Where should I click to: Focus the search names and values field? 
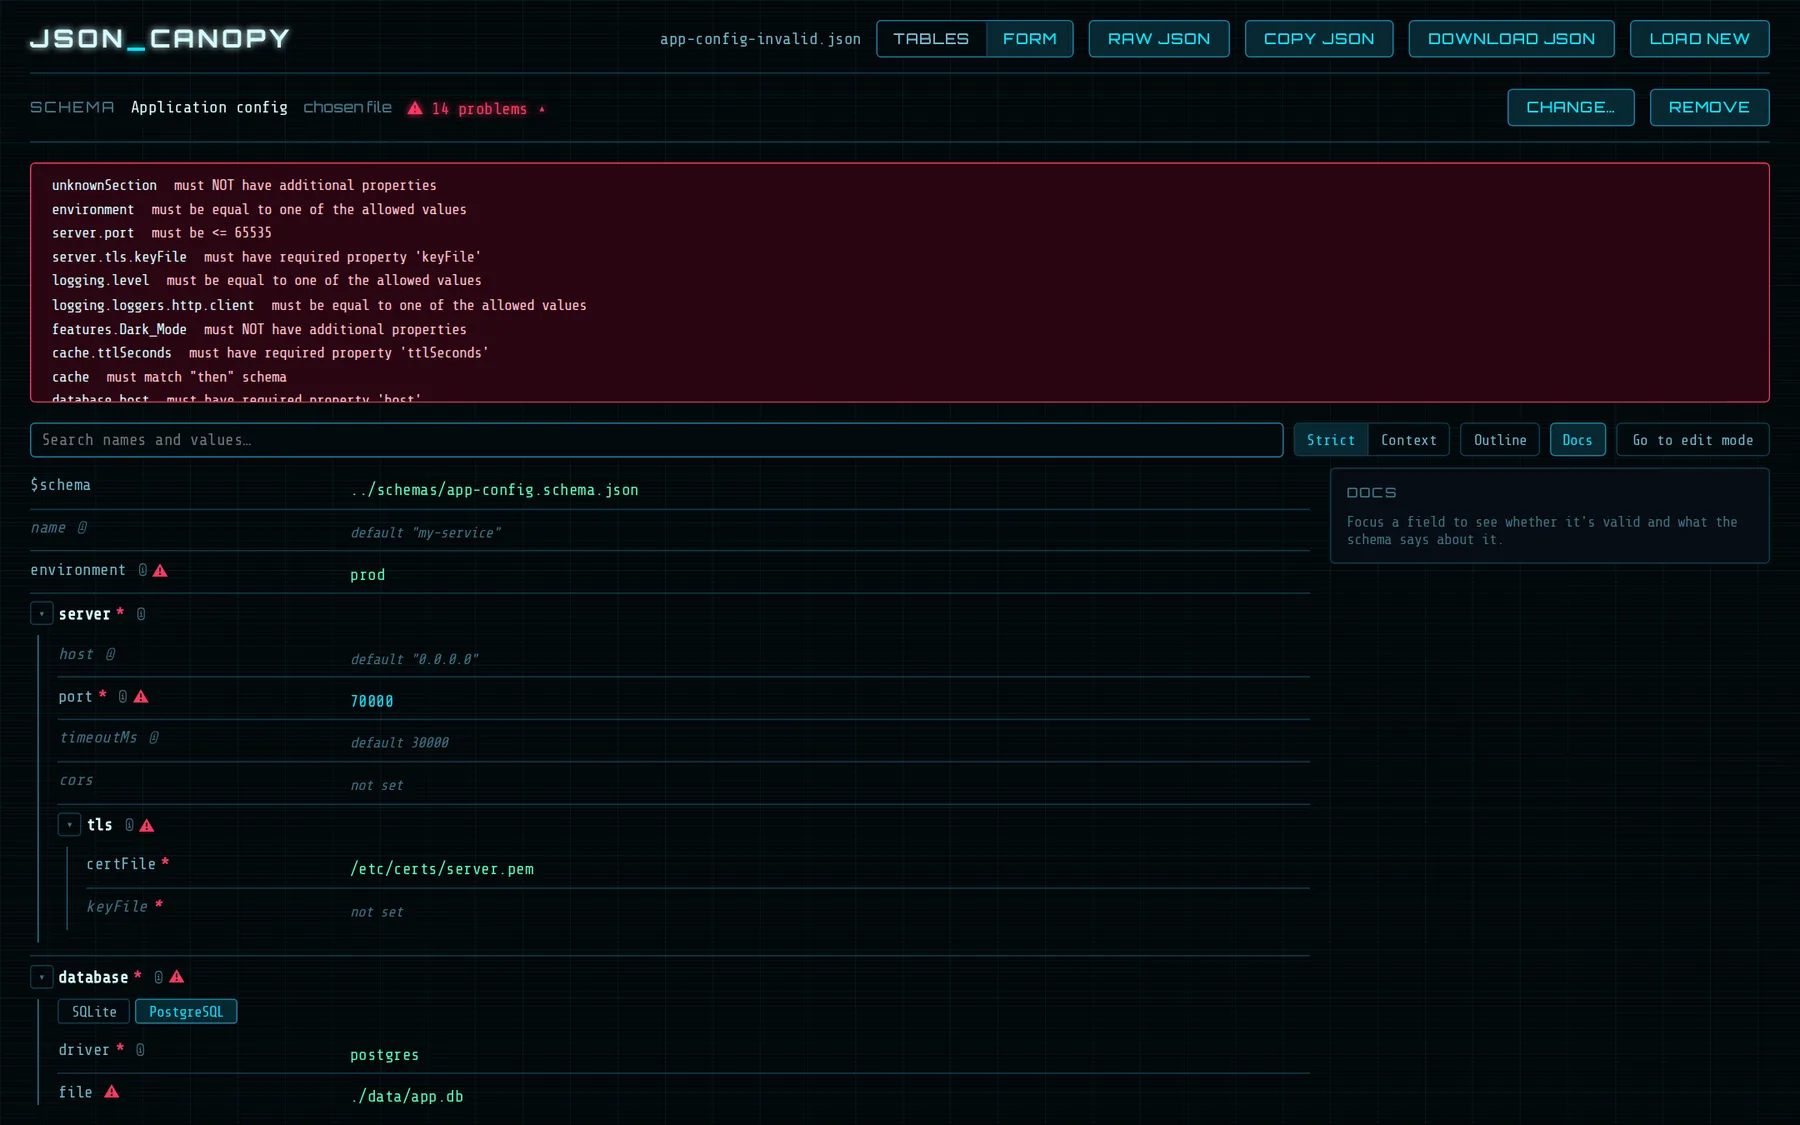point(656,440)
